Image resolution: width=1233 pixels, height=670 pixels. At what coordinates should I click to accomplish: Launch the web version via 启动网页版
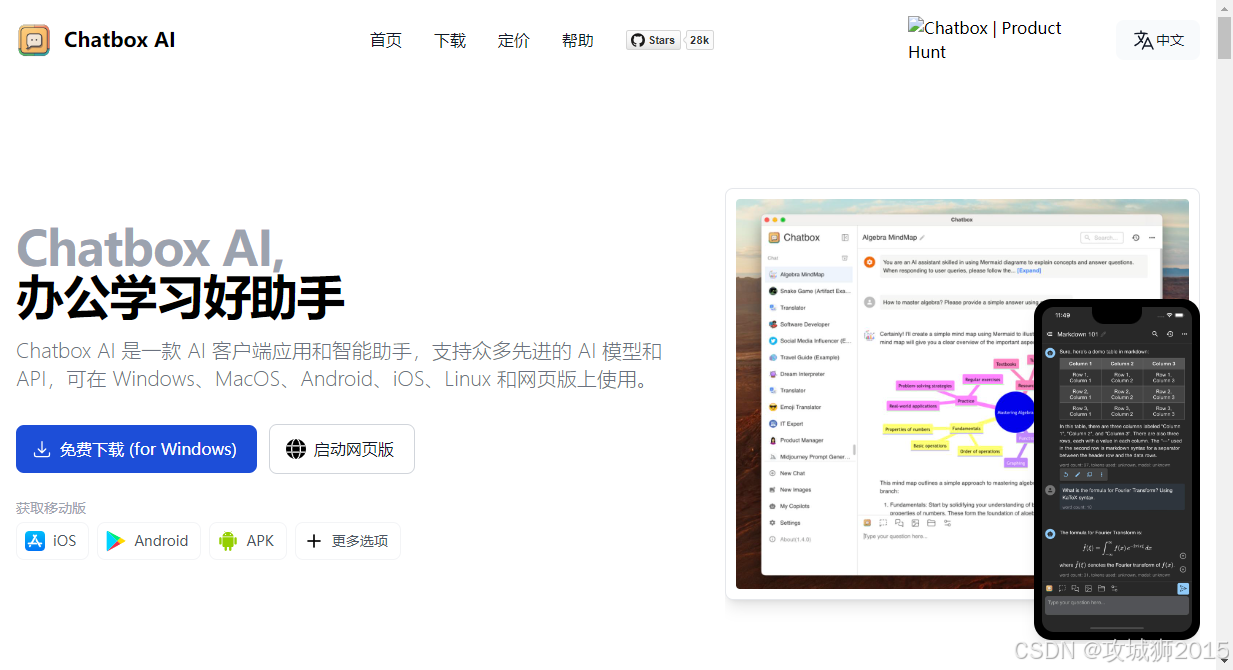[x=342, y=449]
